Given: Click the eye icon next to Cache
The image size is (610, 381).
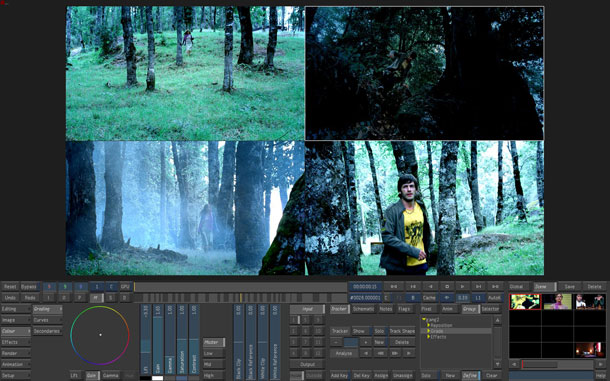Looking at the screenshot, I should tap(447, 298).
